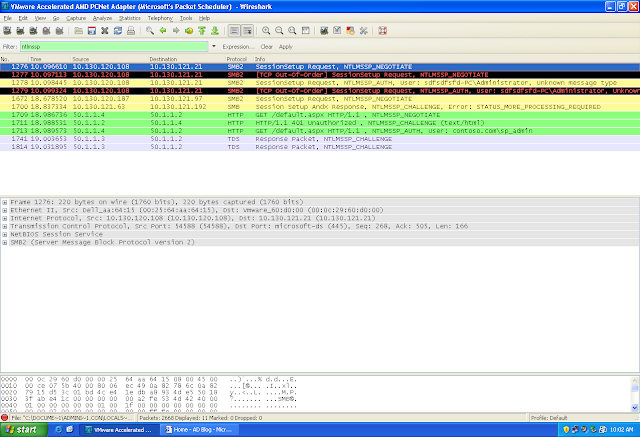Click into the ntlmssp filter field
Viewport: 640px width, 437px height.
pos(114,47)
